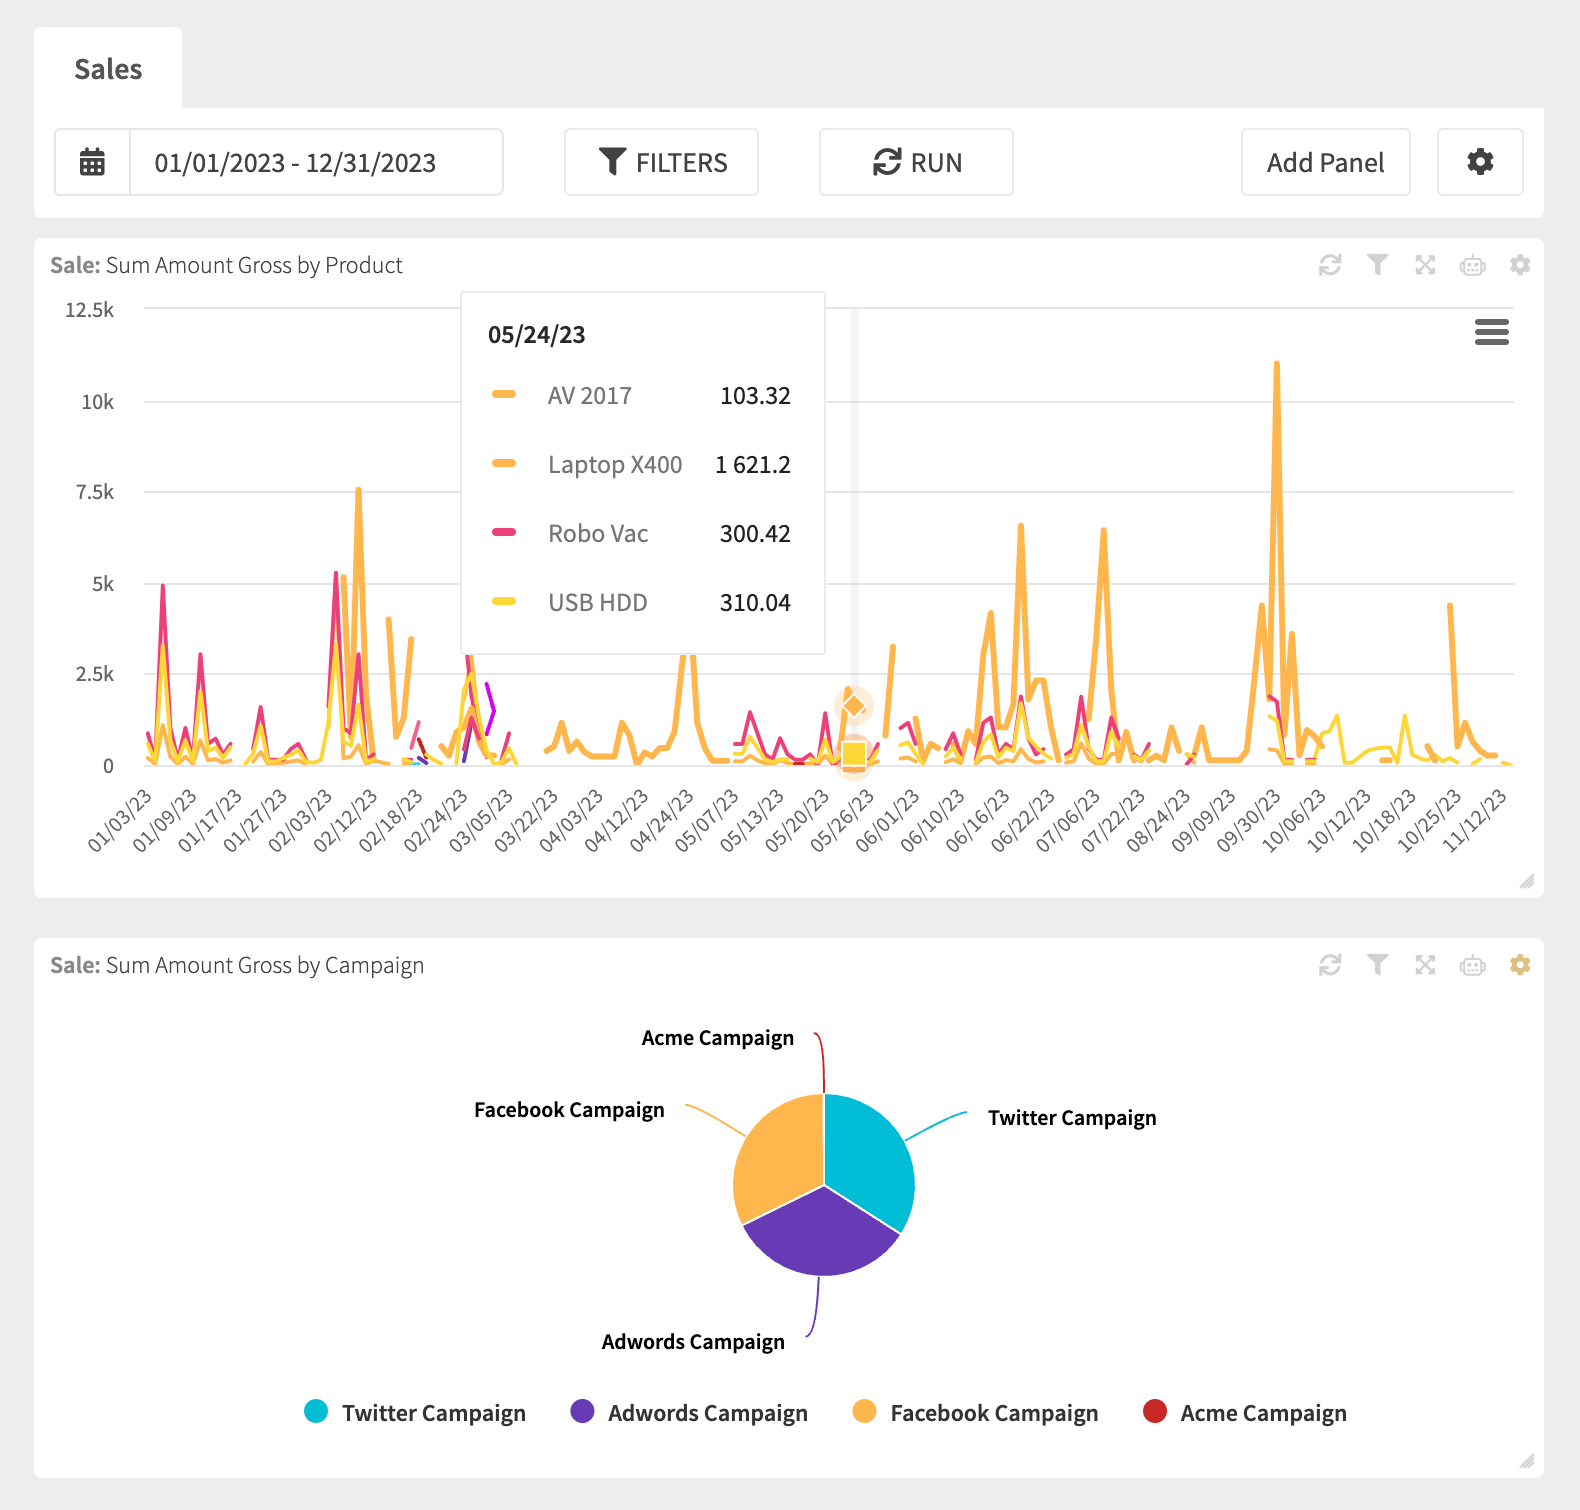This screenshot has height=1510, width=1580.
Task: Click the AV 2017 row in tooltip
Action: pos(641,396)
